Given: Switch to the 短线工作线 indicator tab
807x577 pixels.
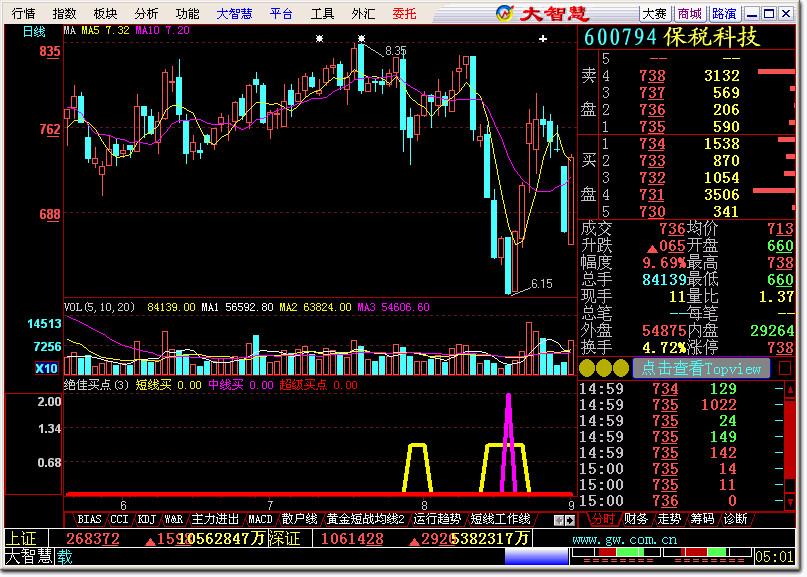Looking at the screenshot, I should [500, 519].
